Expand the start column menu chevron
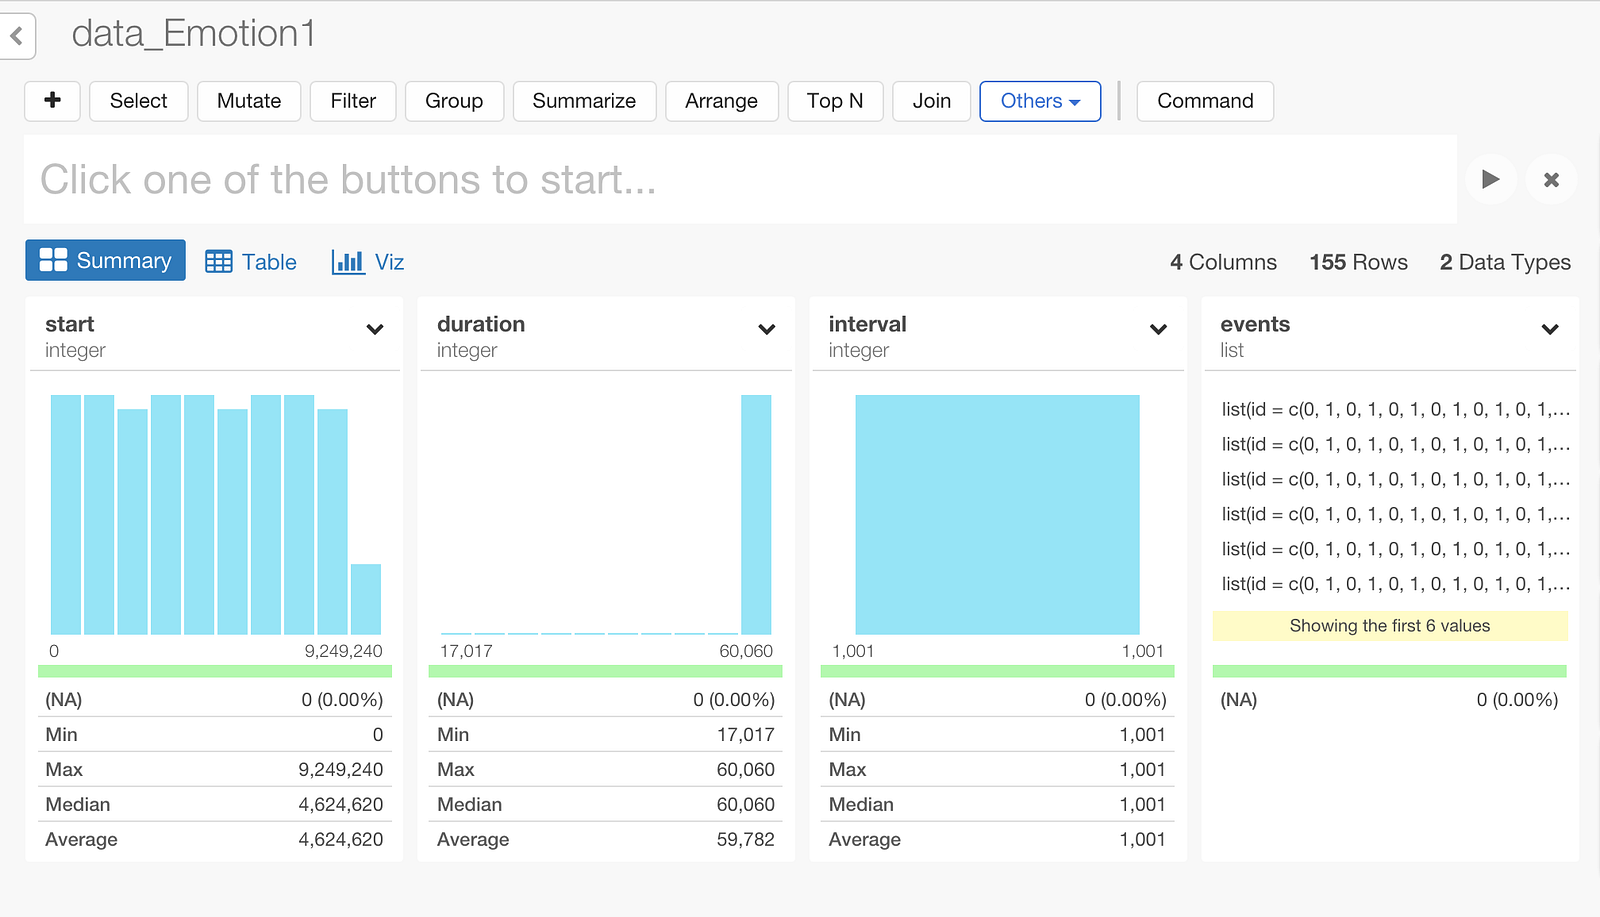 375,329
